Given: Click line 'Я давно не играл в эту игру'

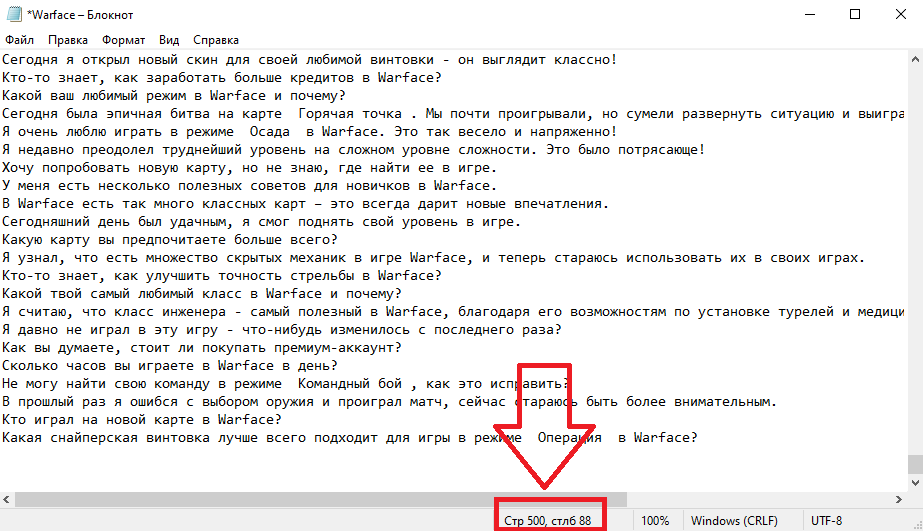Looking at the screenshot, I should [281, 330].
